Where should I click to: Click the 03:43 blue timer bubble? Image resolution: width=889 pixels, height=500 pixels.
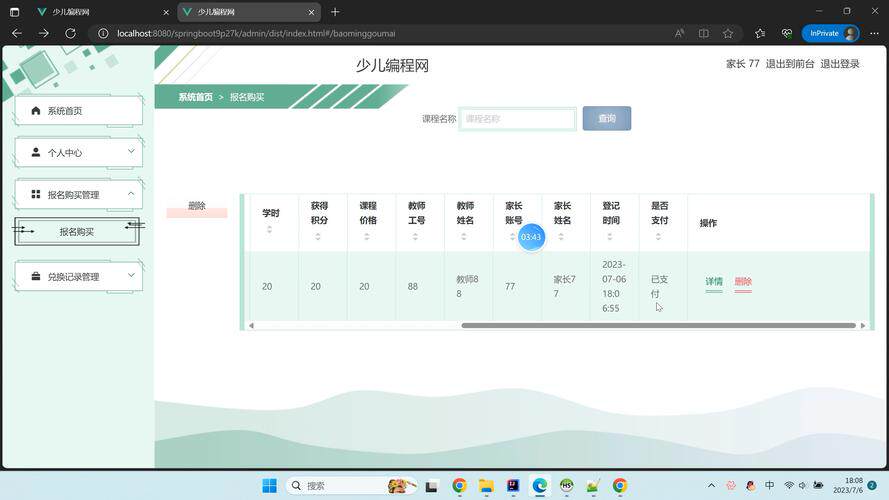tap(531, 237)
